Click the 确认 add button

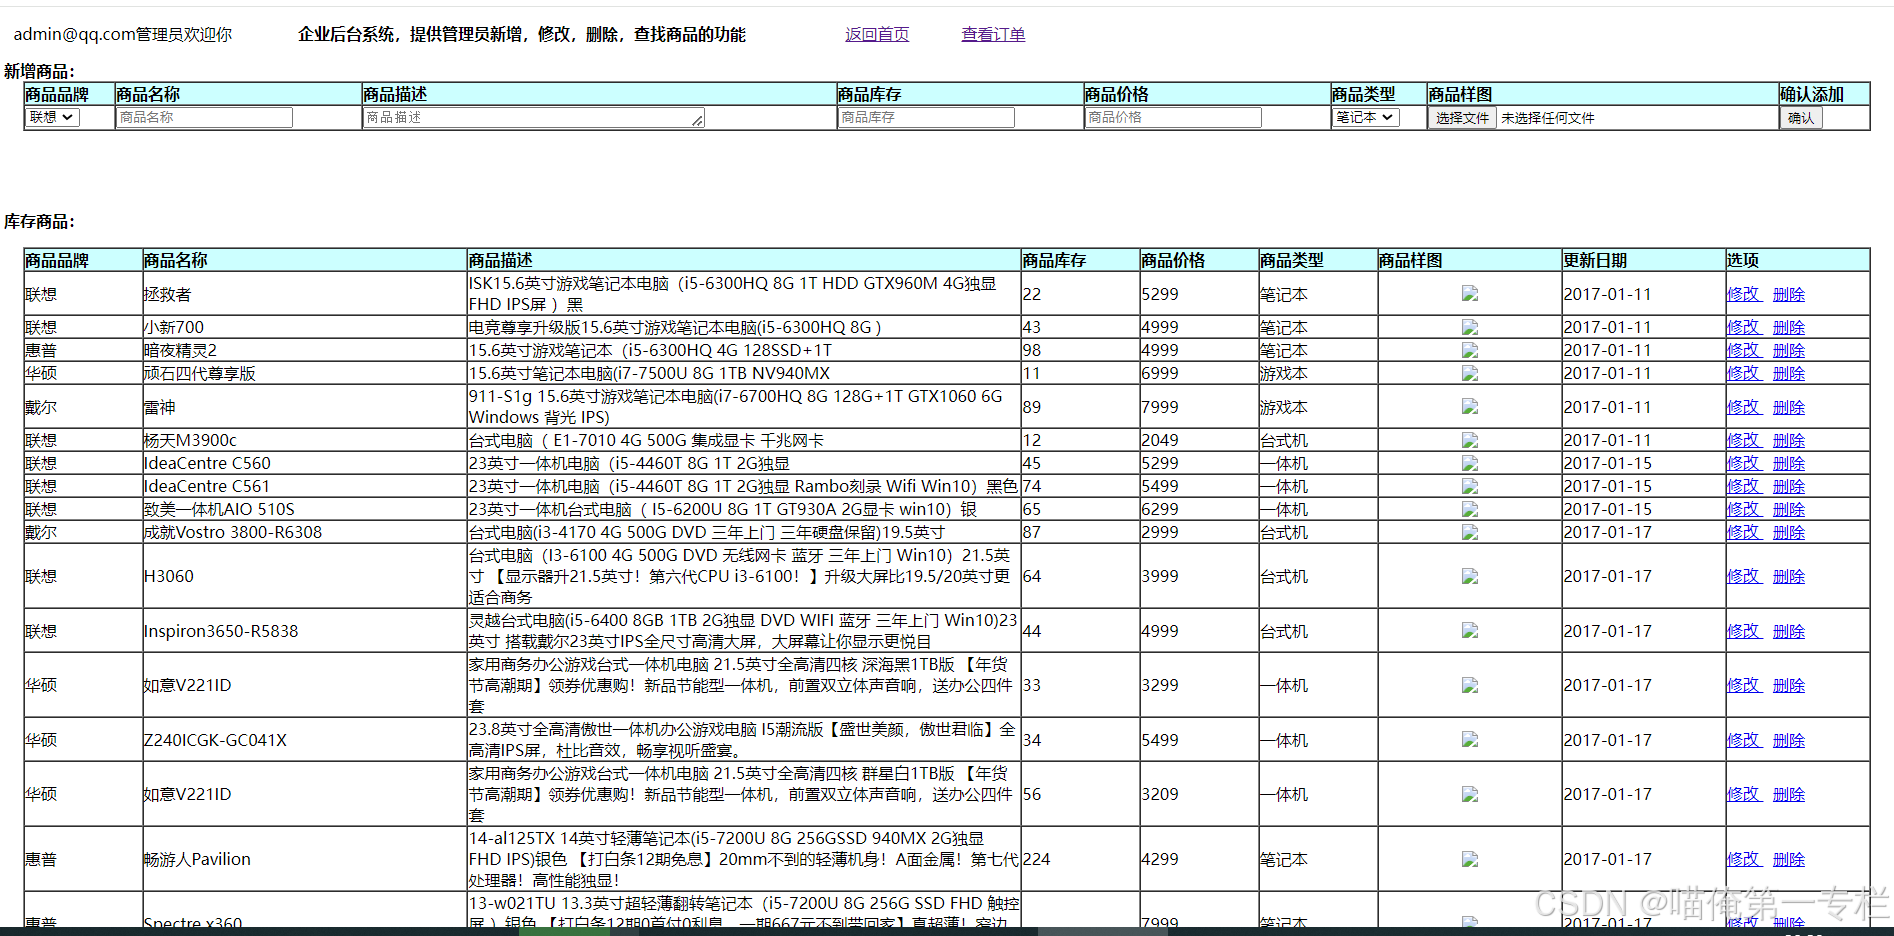1800,118
